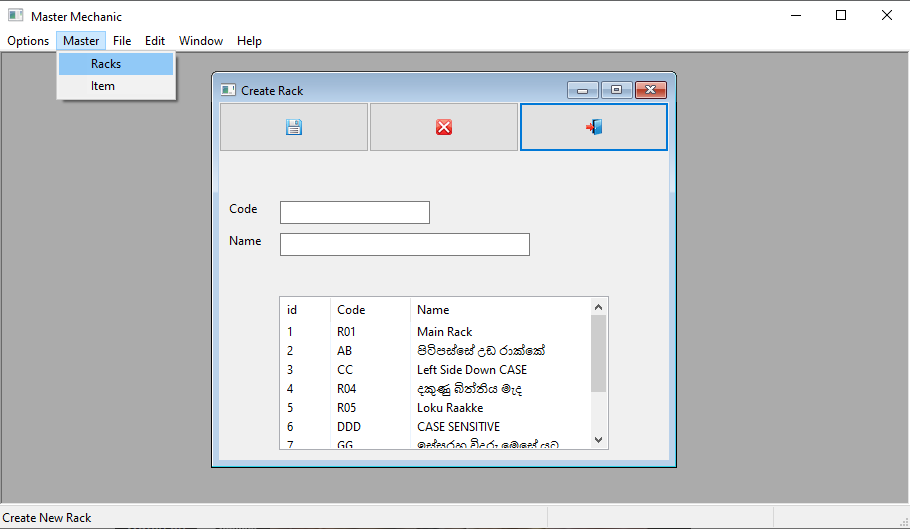910x529 pixels.
Task: Click the rack table scrollbar thumb
Action: tap(598, 353)
